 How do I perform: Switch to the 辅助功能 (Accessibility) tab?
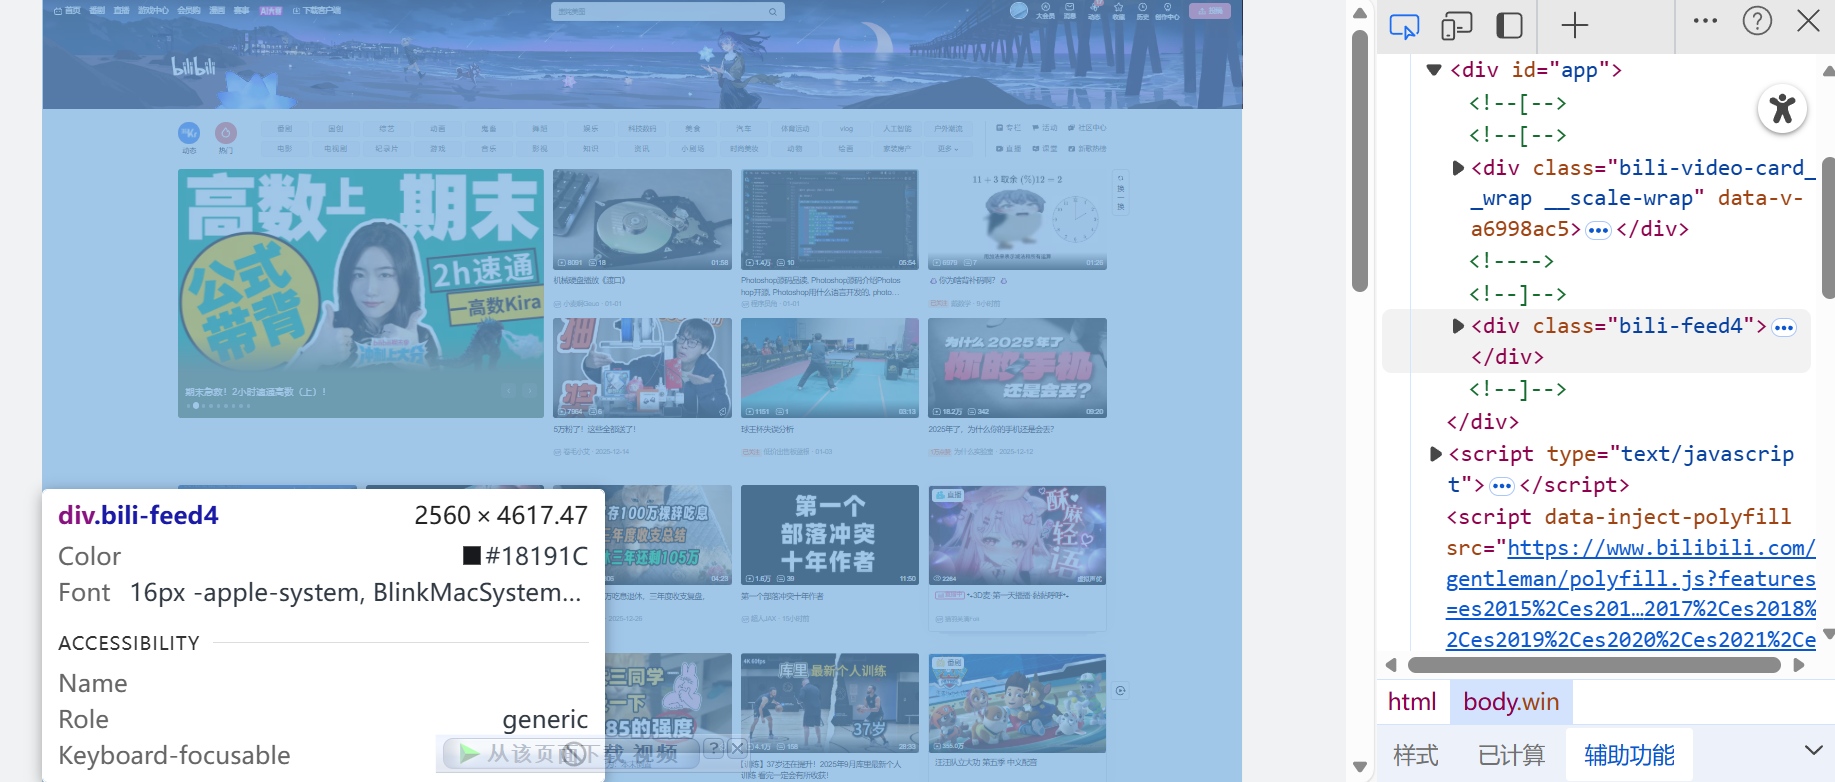1629,755
